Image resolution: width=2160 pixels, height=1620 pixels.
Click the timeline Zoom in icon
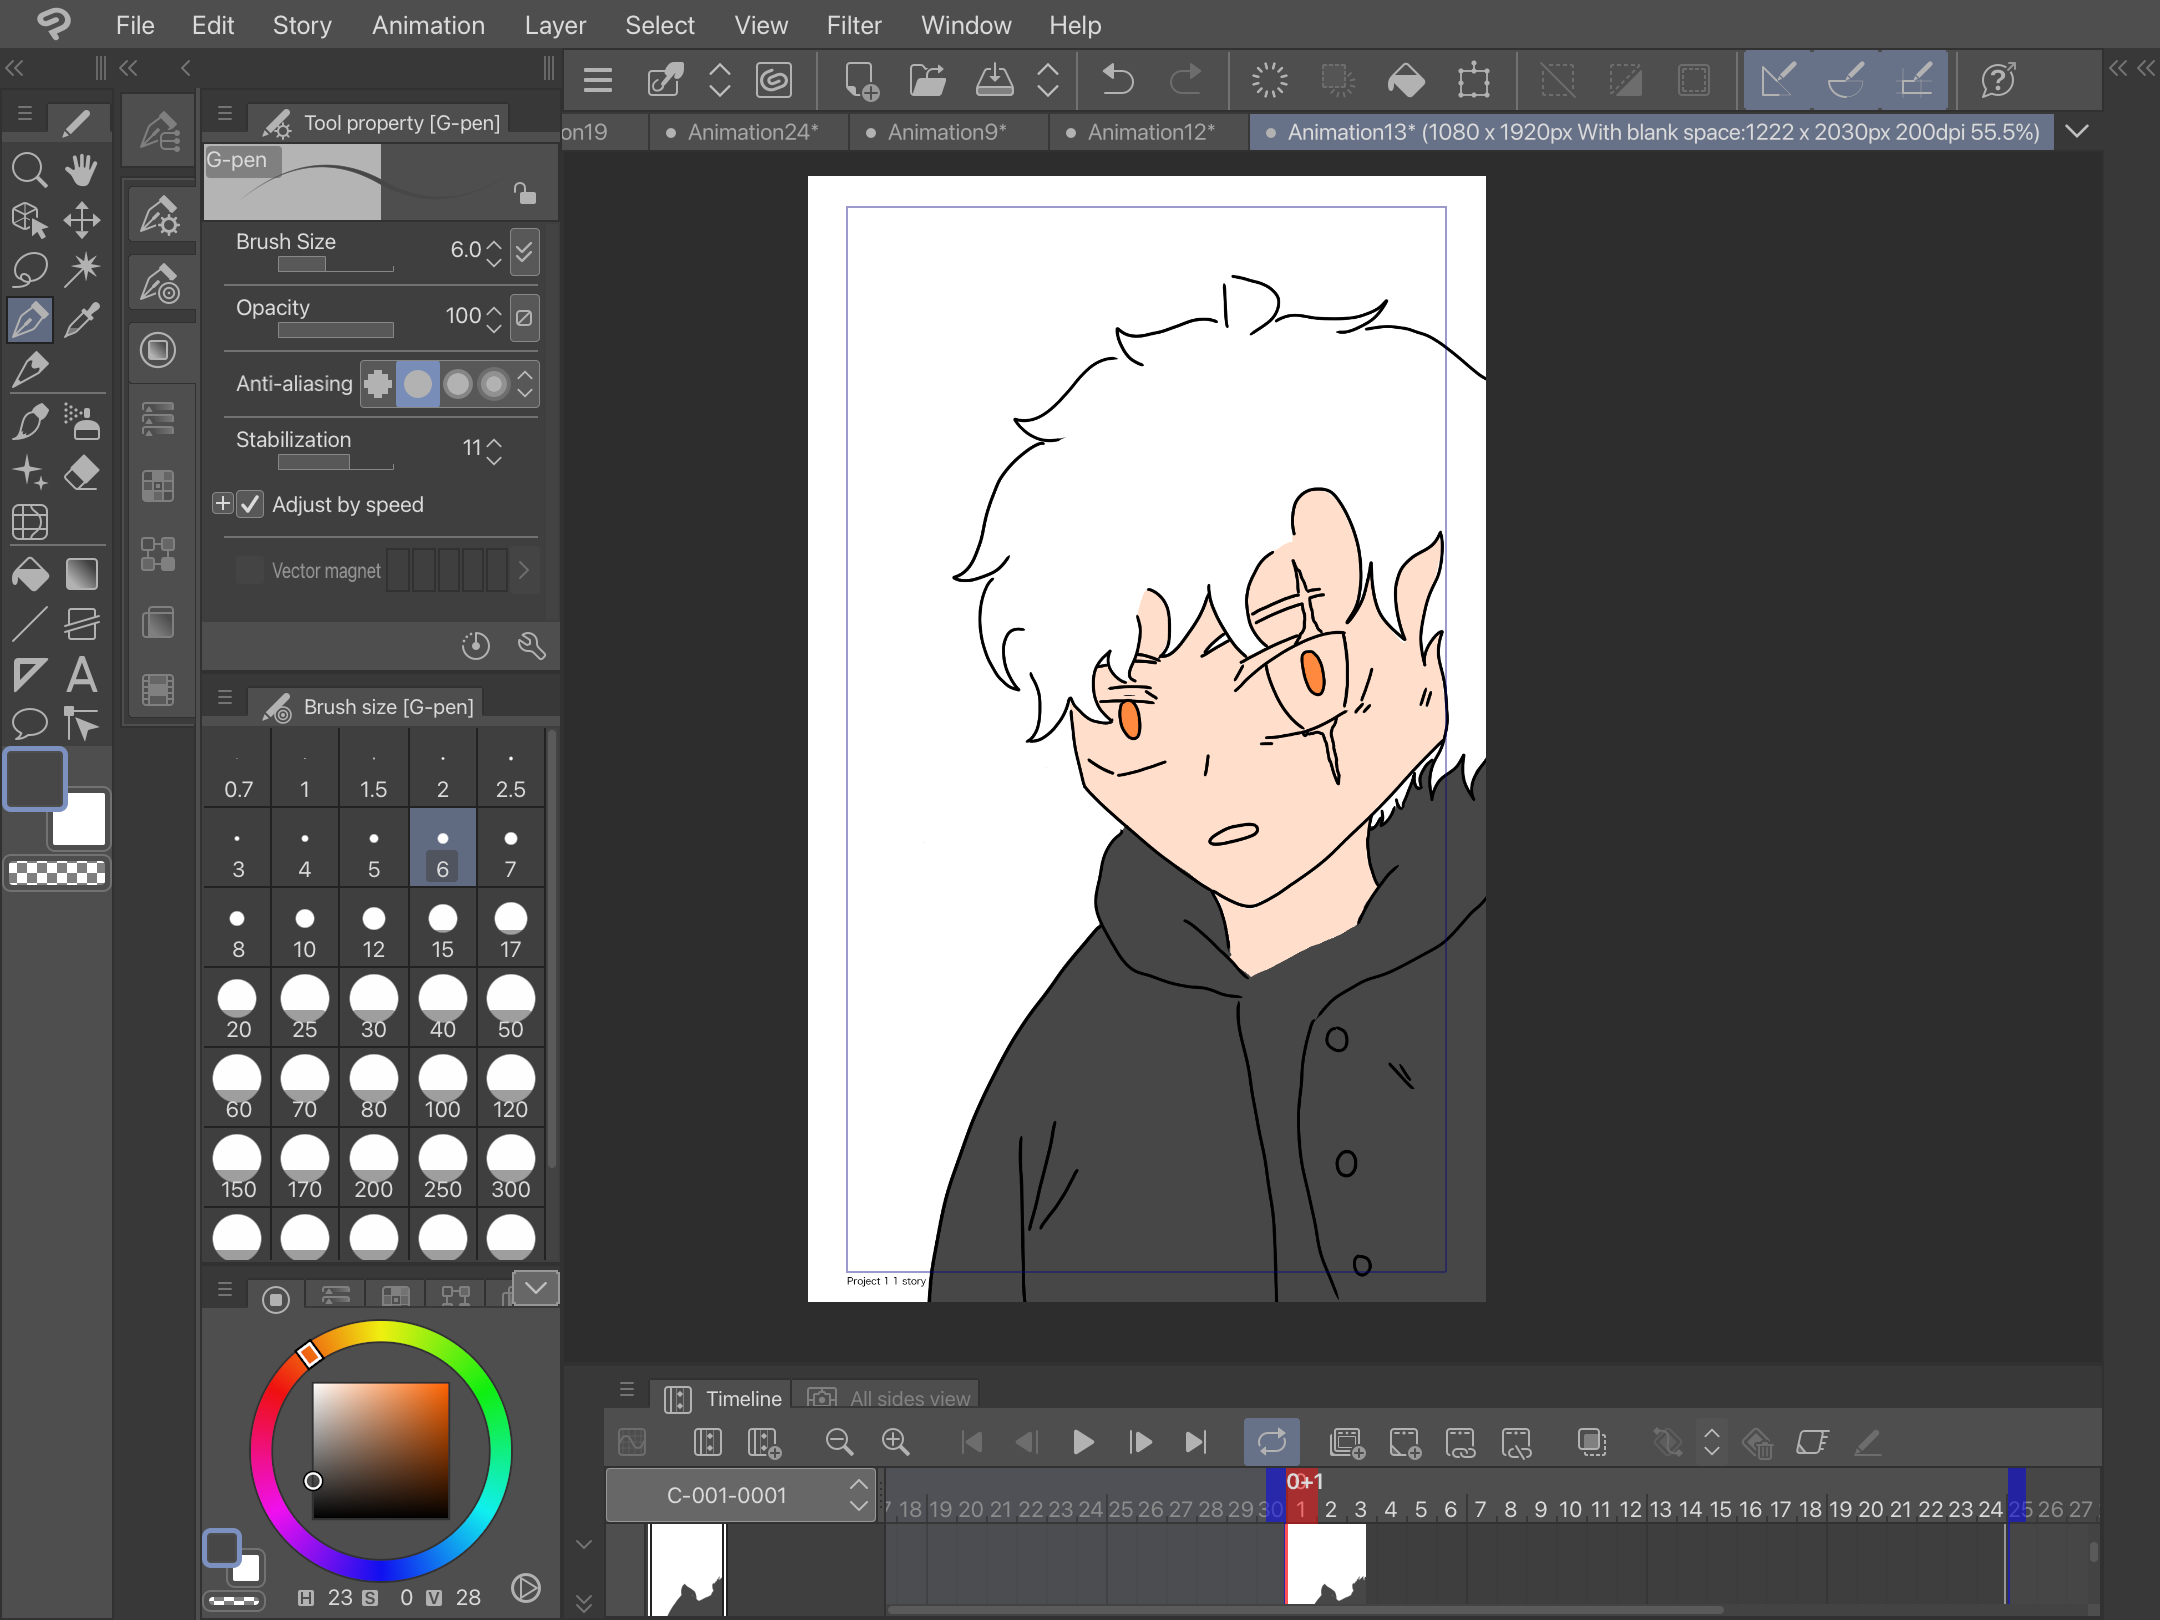(895, 1442)
